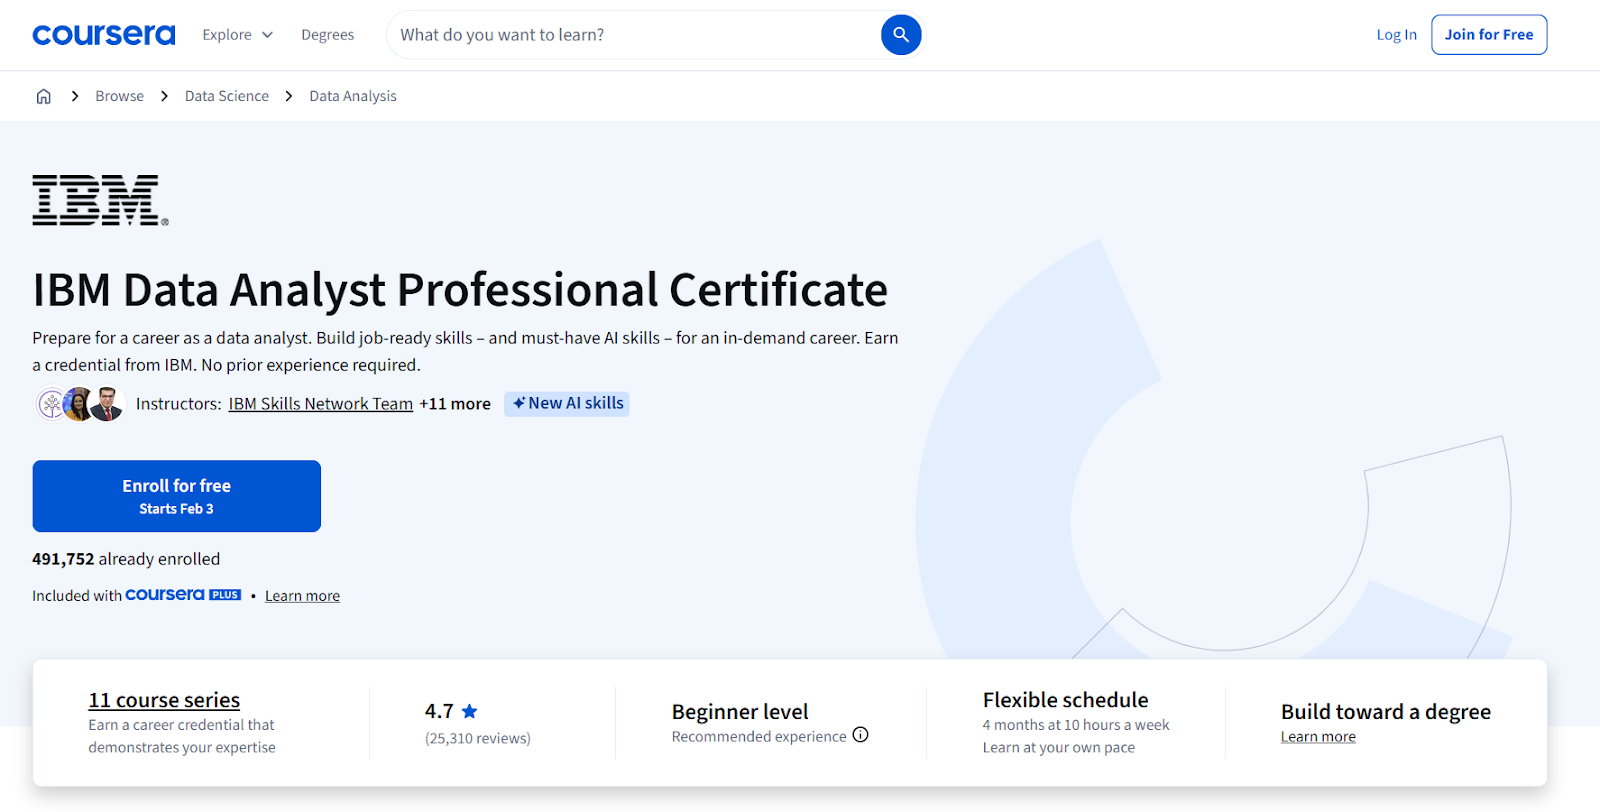Viewport: 1600px width, 812px height.
Task: Click the instructor avatars group
Action: [x=79, y=404]
